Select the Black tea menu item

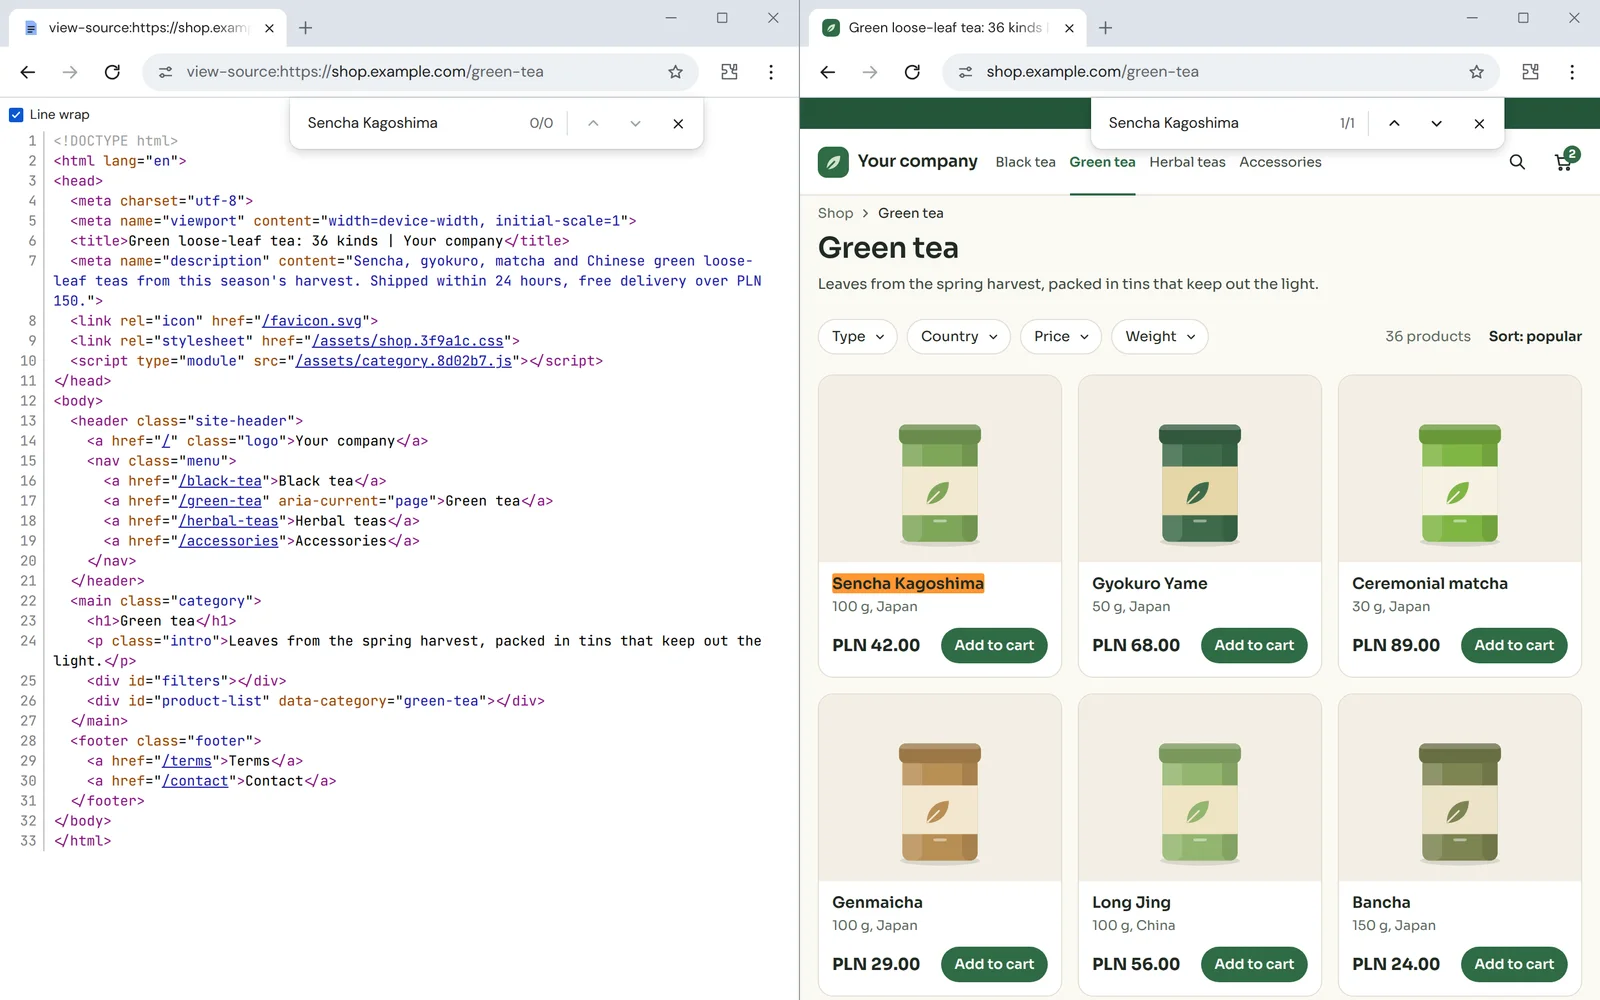click(1025, 162)
